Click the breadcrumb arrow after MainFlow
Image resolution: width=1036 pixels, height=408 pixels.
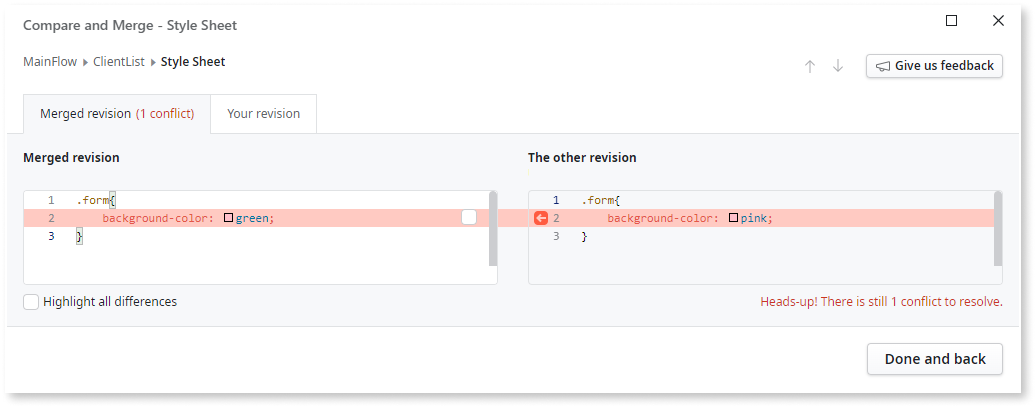86,62
